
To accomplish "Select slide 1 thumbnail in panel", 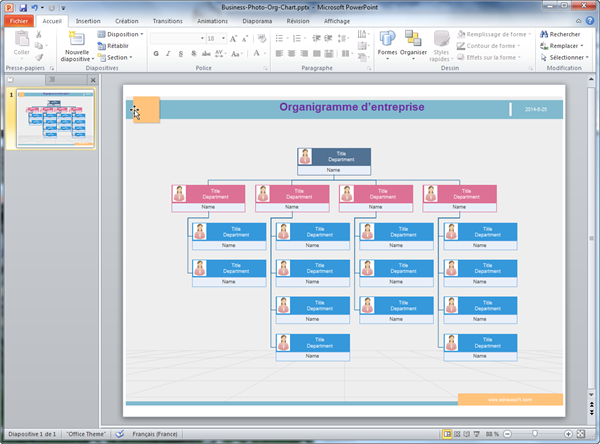I will coord(56,118).
